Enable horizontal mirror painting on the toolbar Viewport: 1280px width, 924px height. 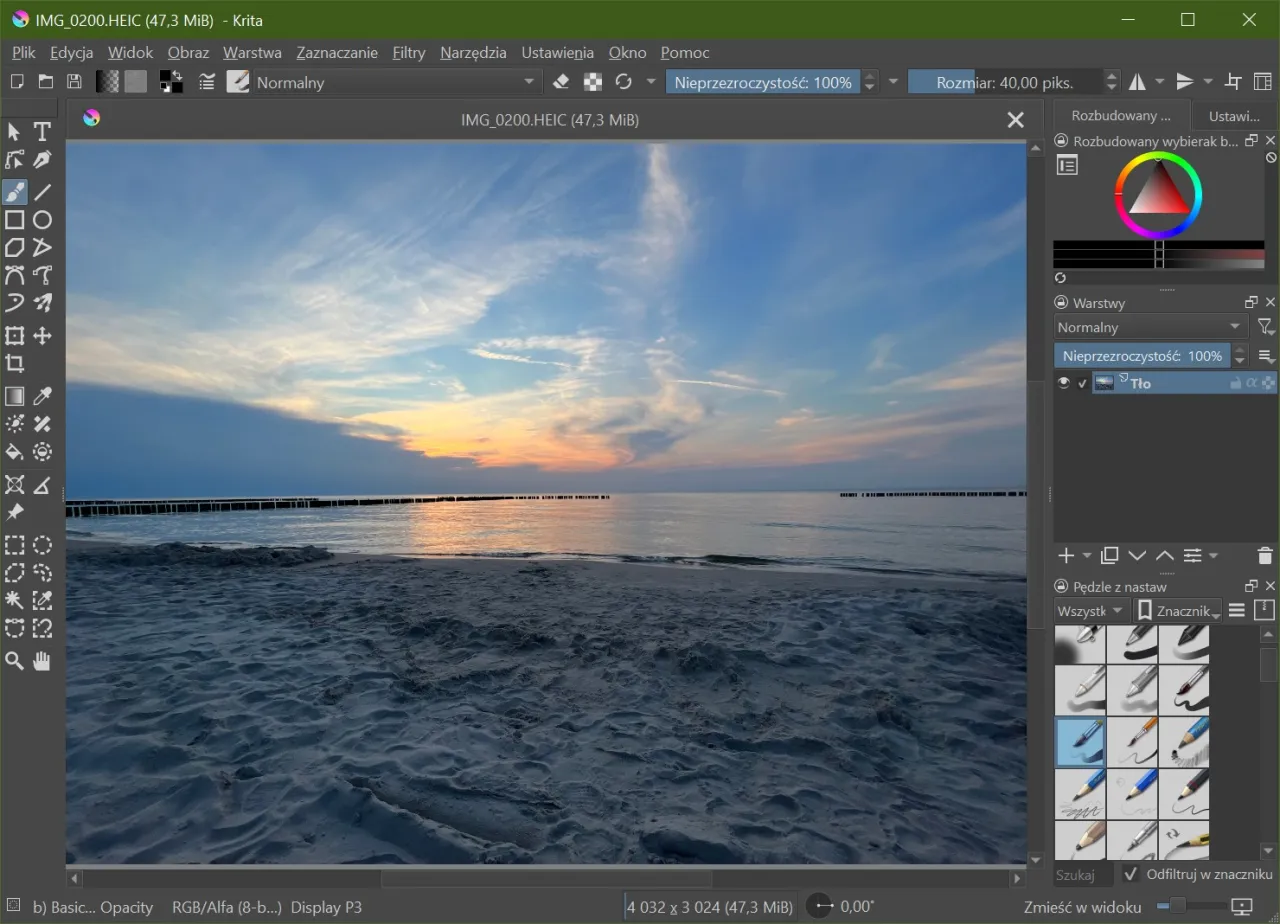pos(1138,81)
